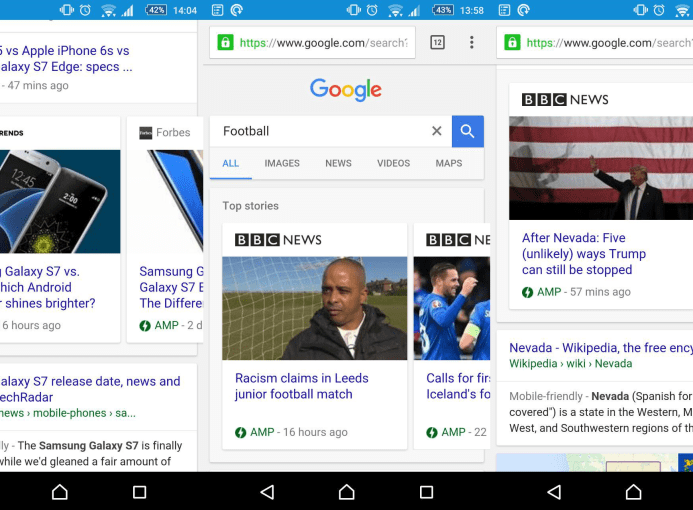The height and width of the screenshot is (510, 693).
Task: Open Calls for Iceland story headline
Action: tap(458, 386)
